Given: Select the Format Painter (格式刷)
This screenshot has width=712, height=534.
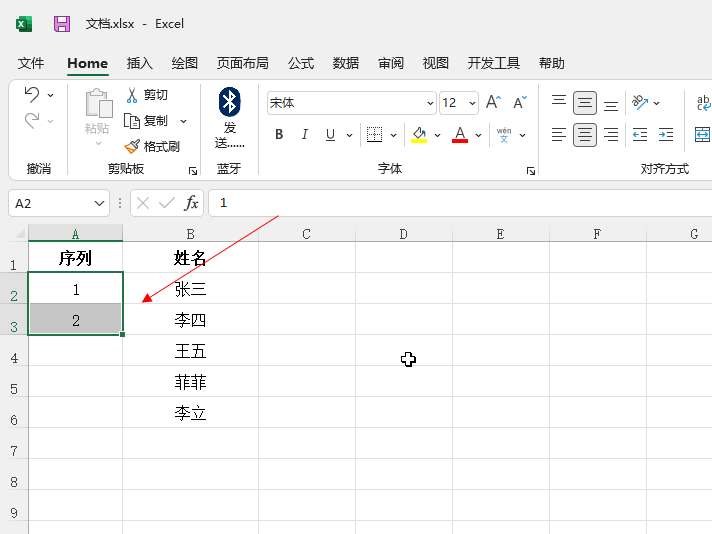Looking at the screenshot, I should 152,146.
